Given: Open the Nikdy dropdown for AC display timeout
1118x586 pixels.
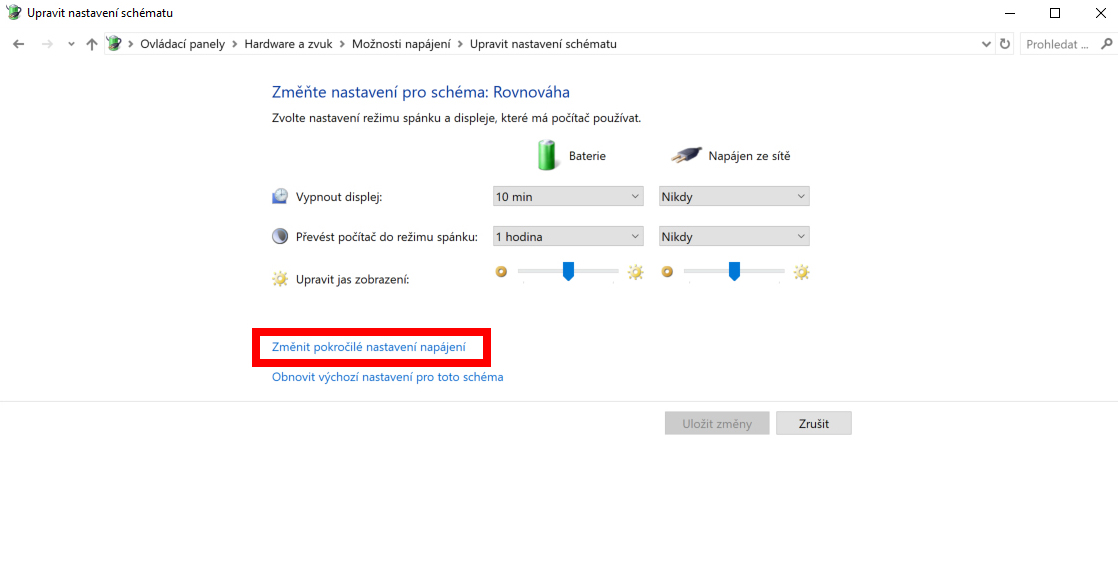Looking at the screenshot, I should 733,196.
